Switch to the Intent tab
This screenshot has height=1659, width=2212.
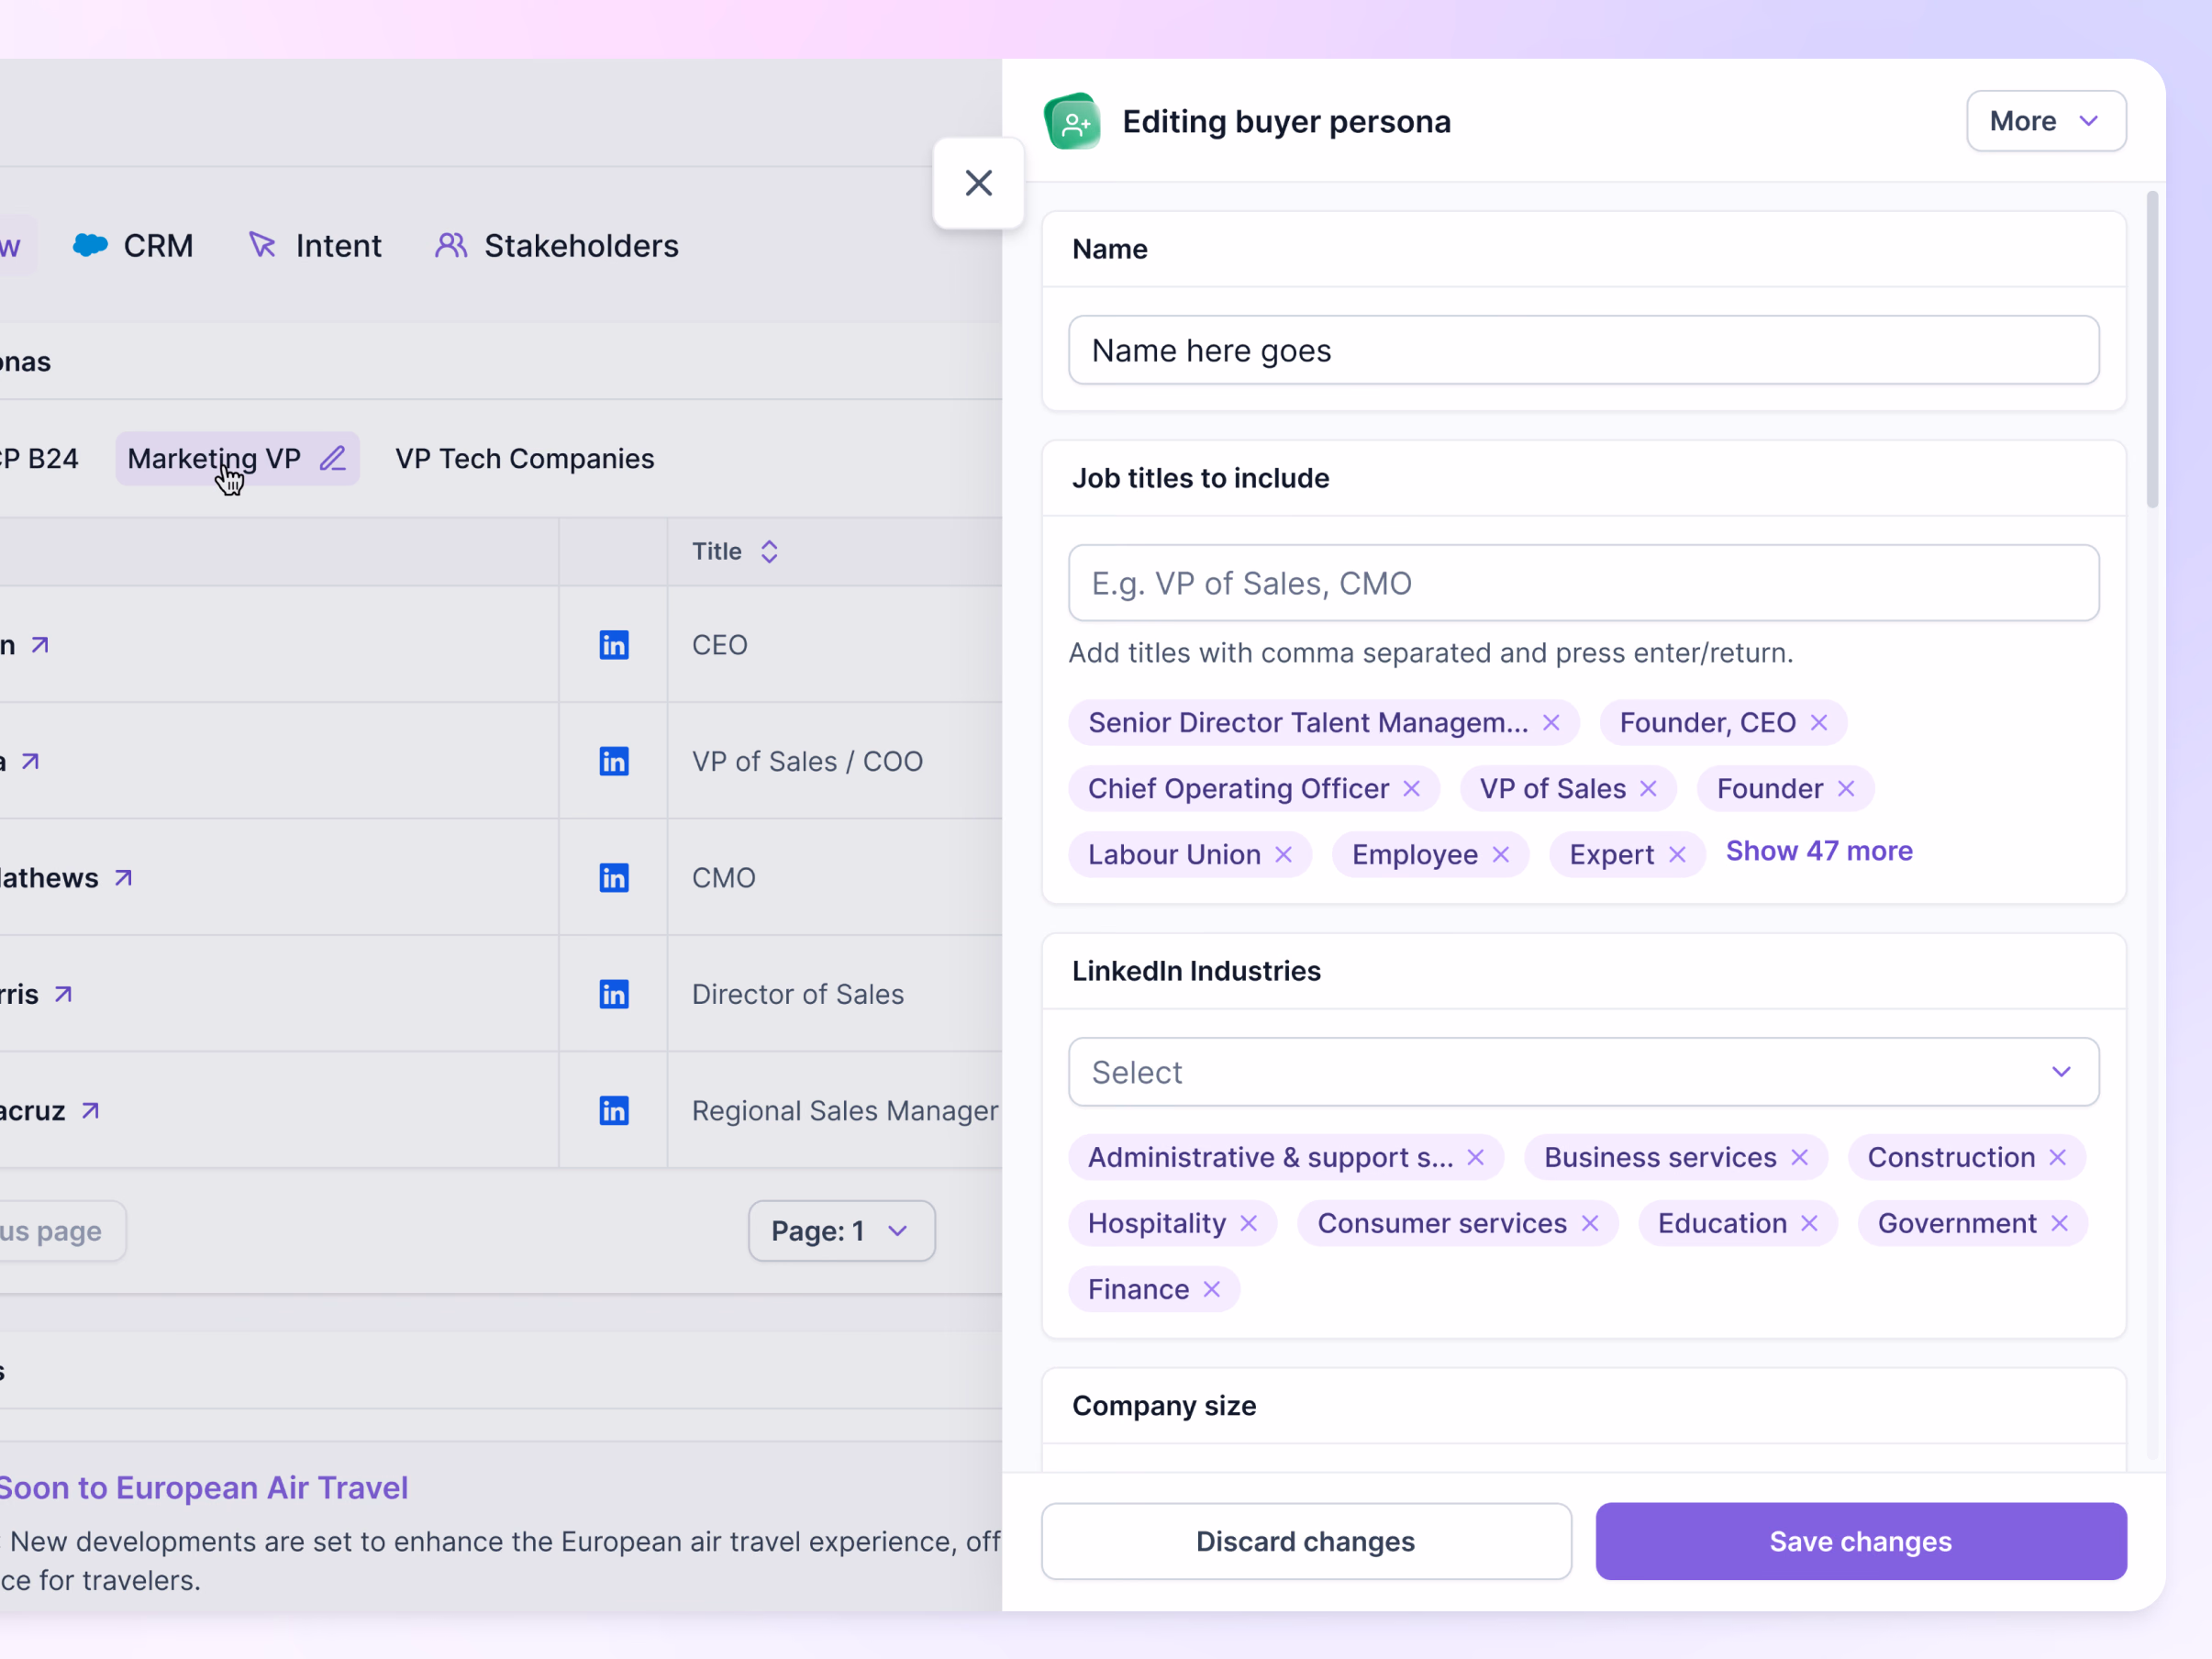tap(315, 246)
